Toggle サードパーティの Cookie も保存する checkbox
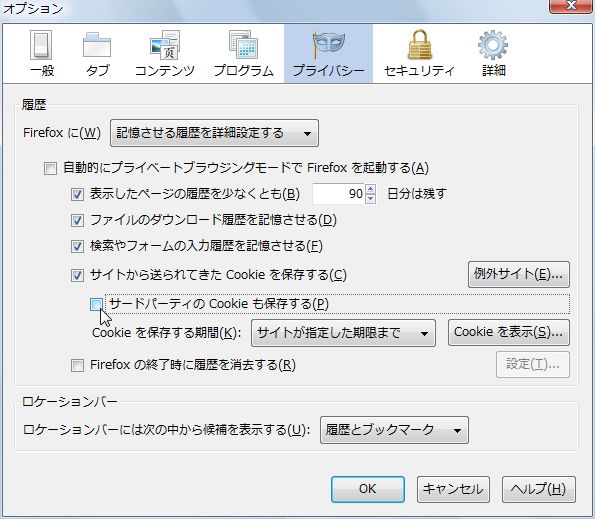This screenshot has height=519, width=595. coord(96,304)
